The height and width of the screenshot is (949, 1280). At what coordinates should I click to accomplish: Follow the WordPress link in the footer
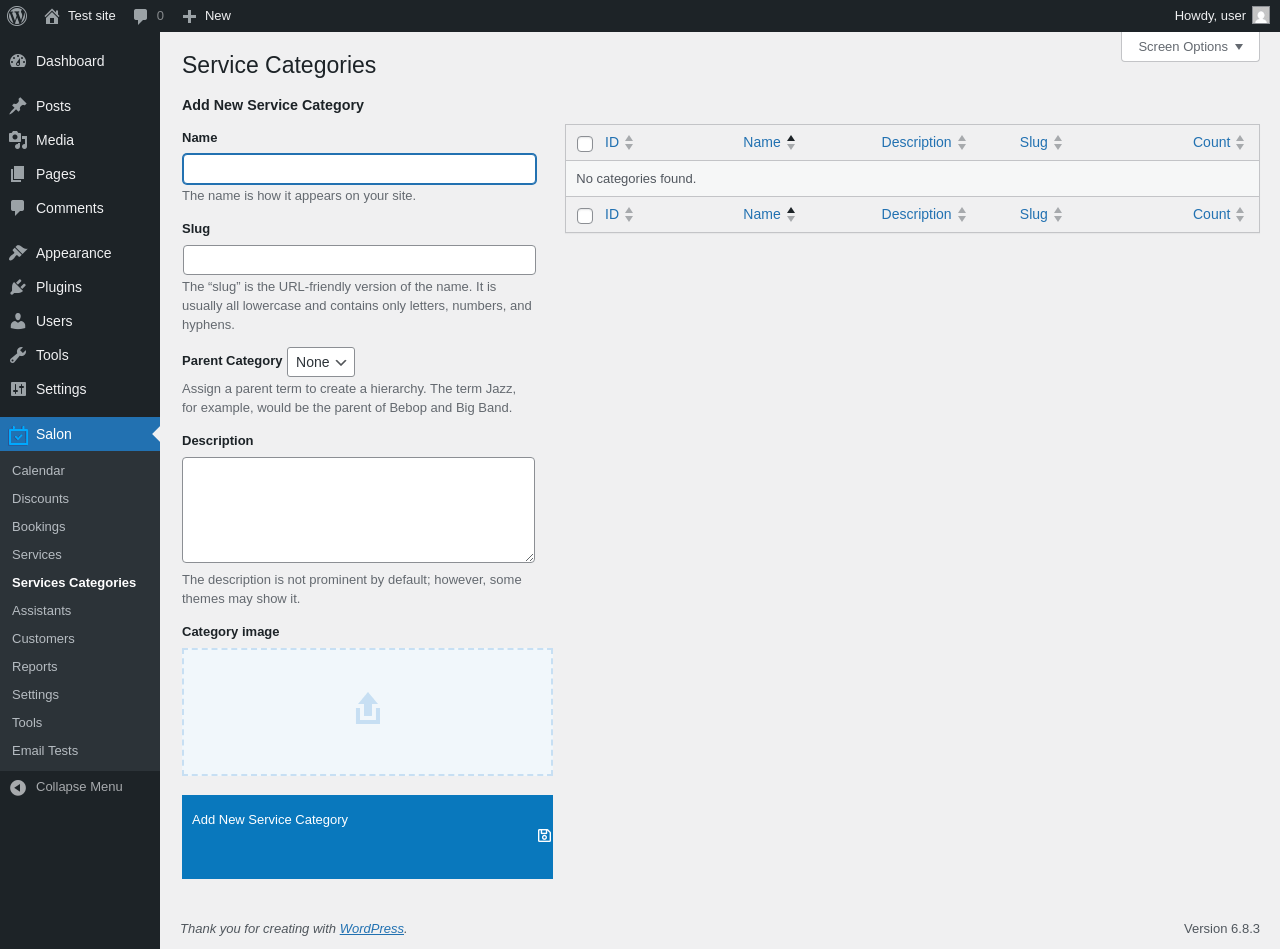(371, 929)
